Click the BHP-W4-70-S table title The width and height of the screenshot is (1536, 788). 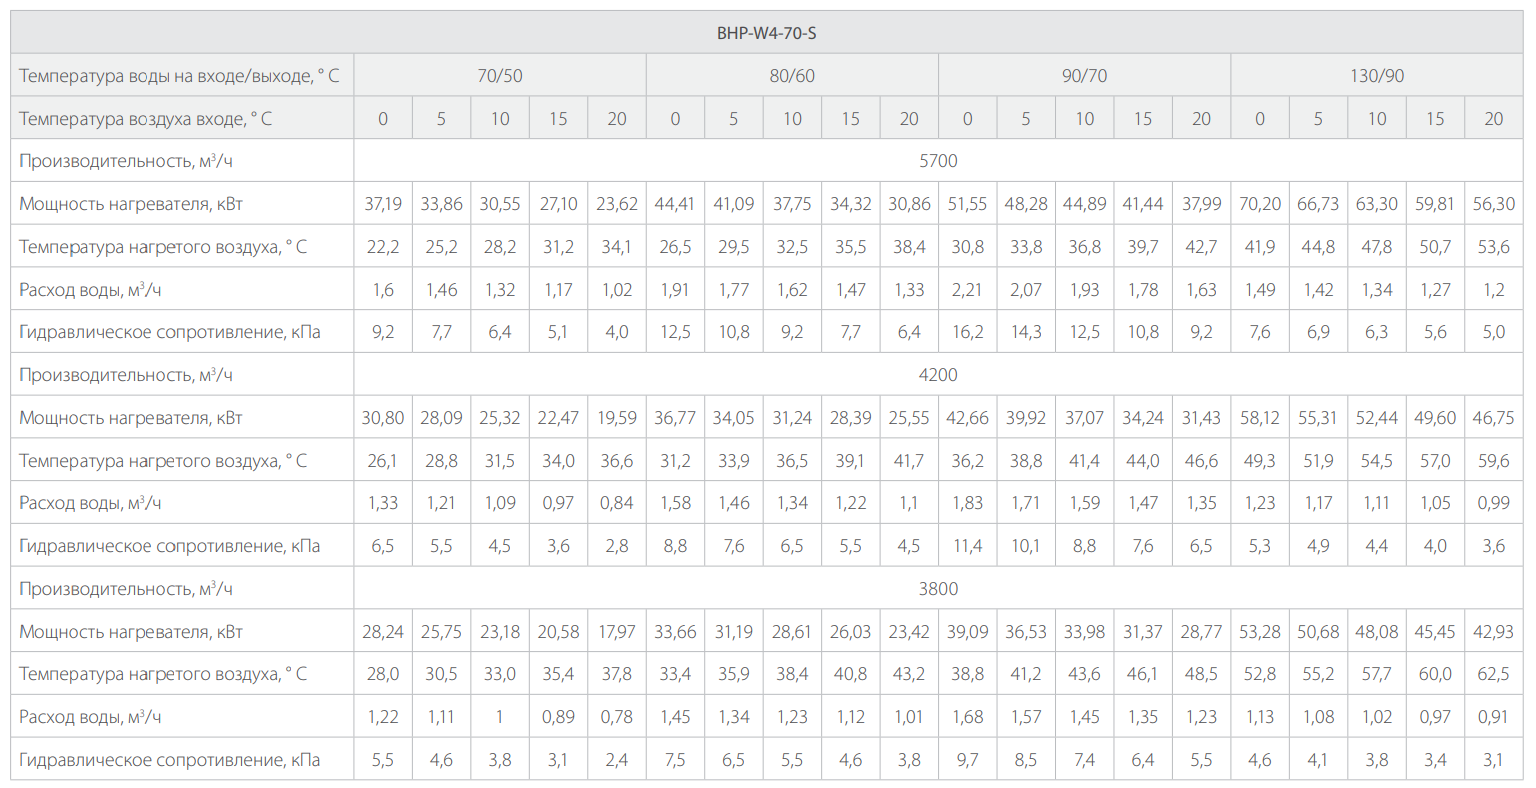tap(766, 33)
